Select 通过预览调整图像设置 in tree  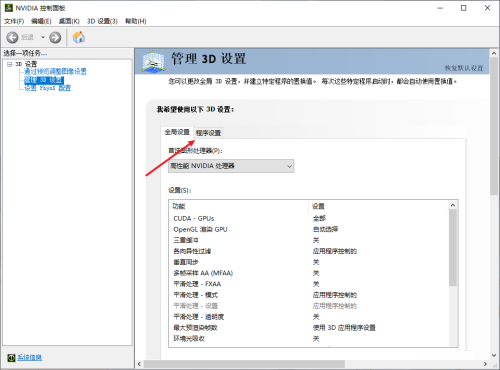(55, 71)
